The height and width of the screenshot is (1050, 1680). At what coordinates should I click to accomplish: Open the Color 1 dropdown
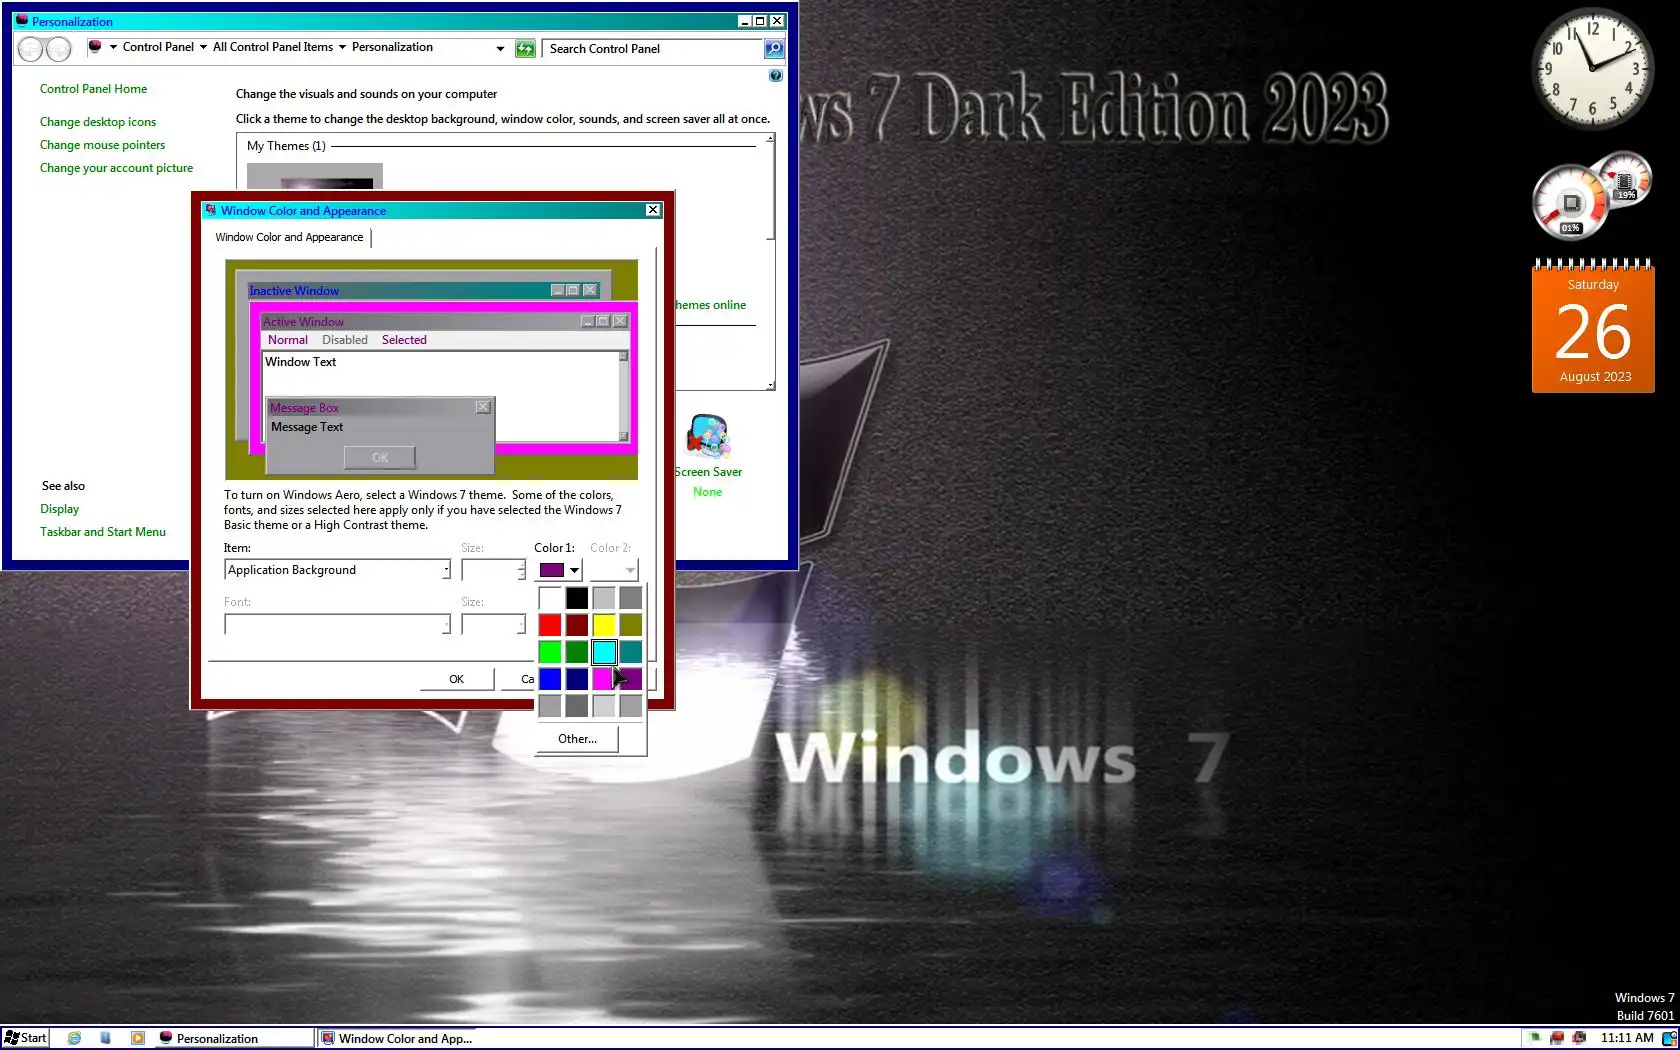(560, 570)
